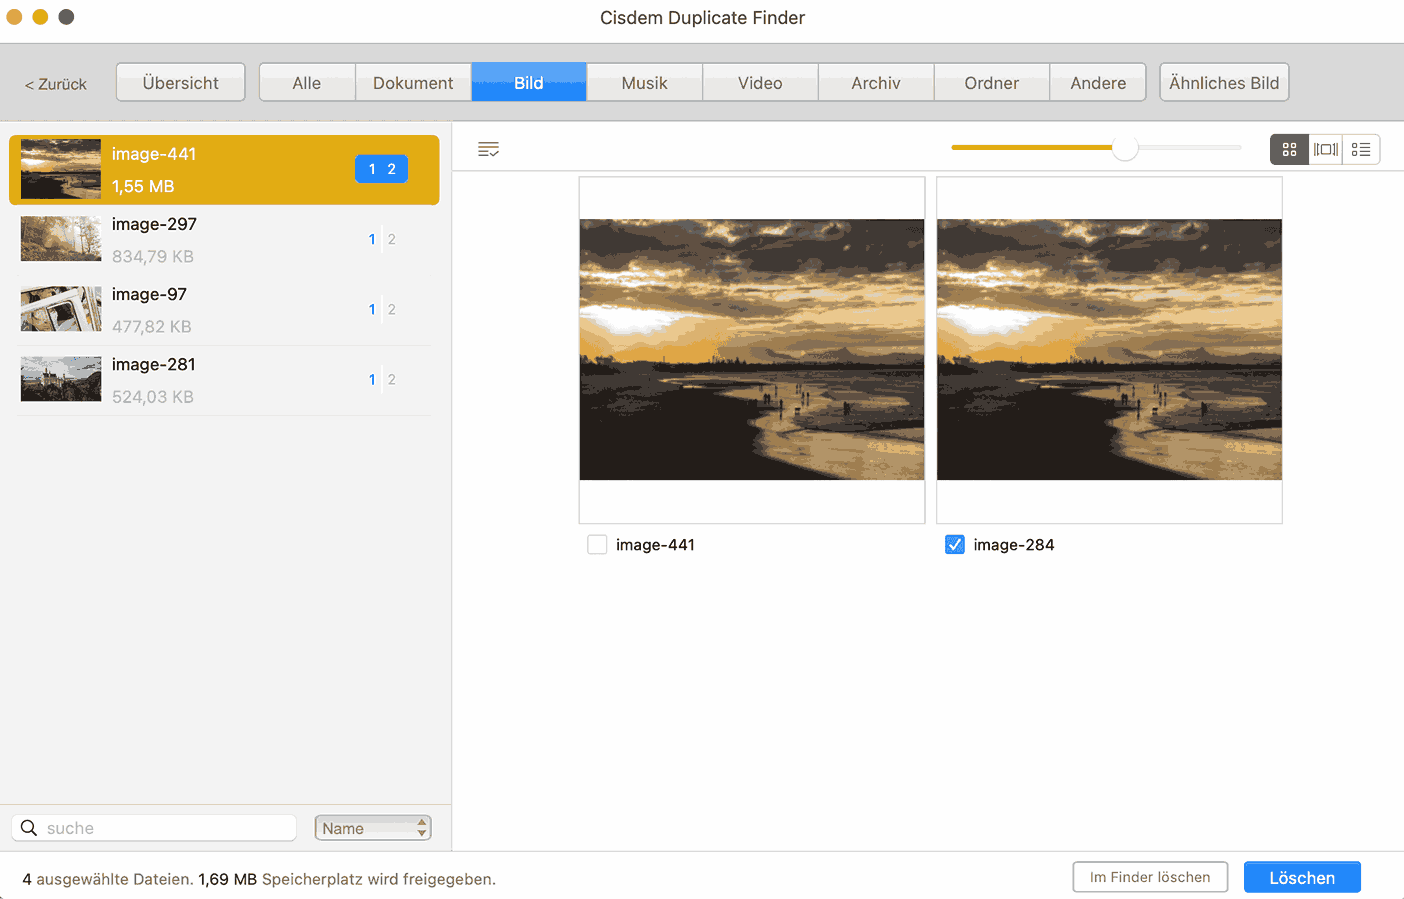Screen dimensions: 1404x899
Task: Switch to the Musik tab
Action: 644,83
